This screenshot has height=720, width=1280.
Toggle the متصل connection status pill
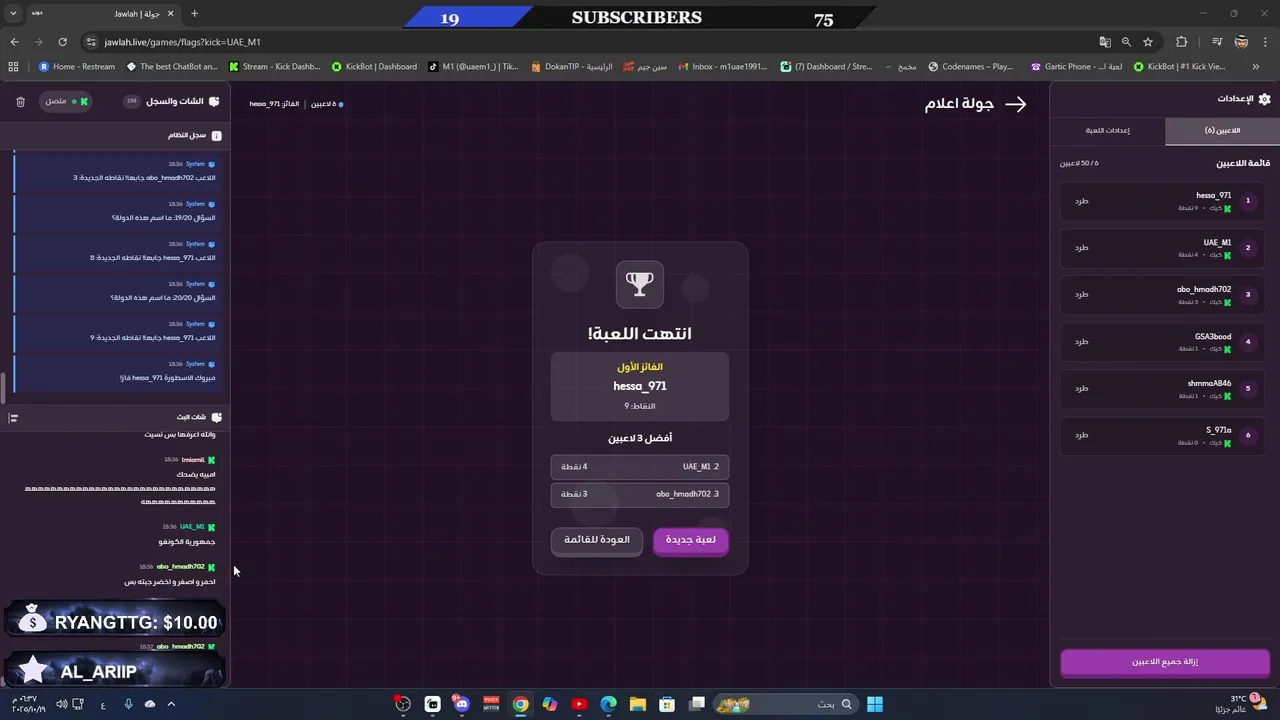click(x=66, y=102)
